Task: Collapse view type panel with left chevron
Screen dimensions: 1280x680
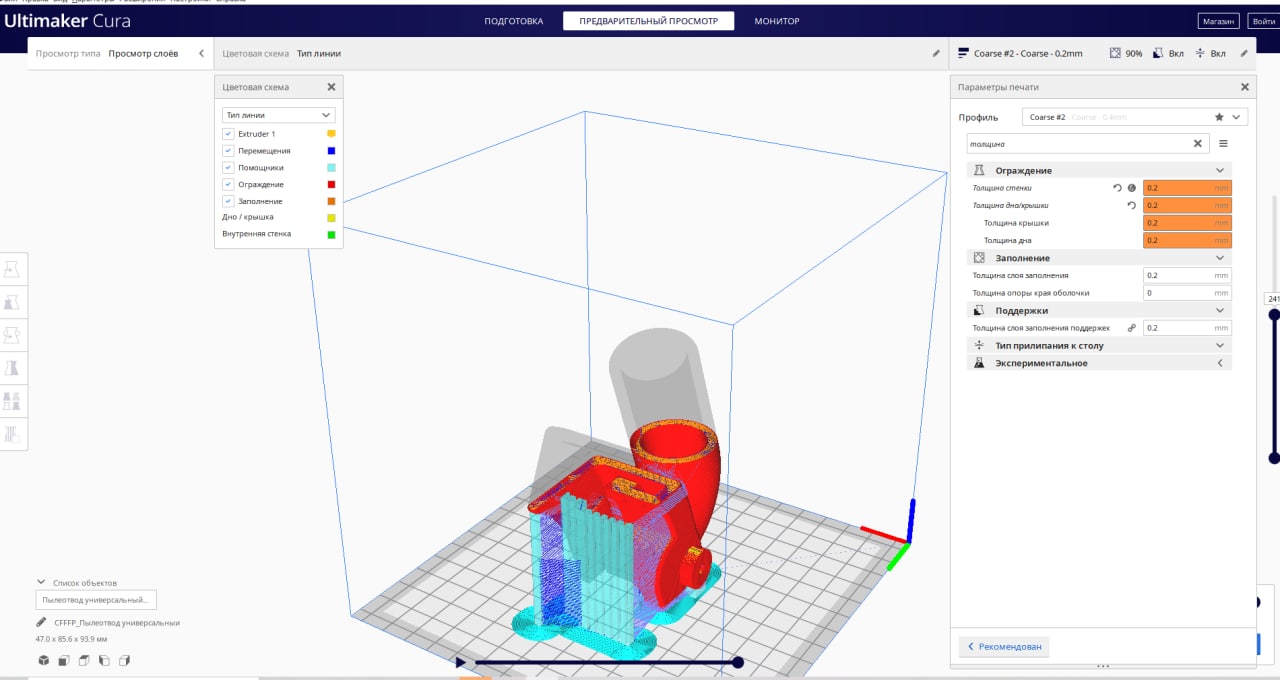Action: point(201,53)
